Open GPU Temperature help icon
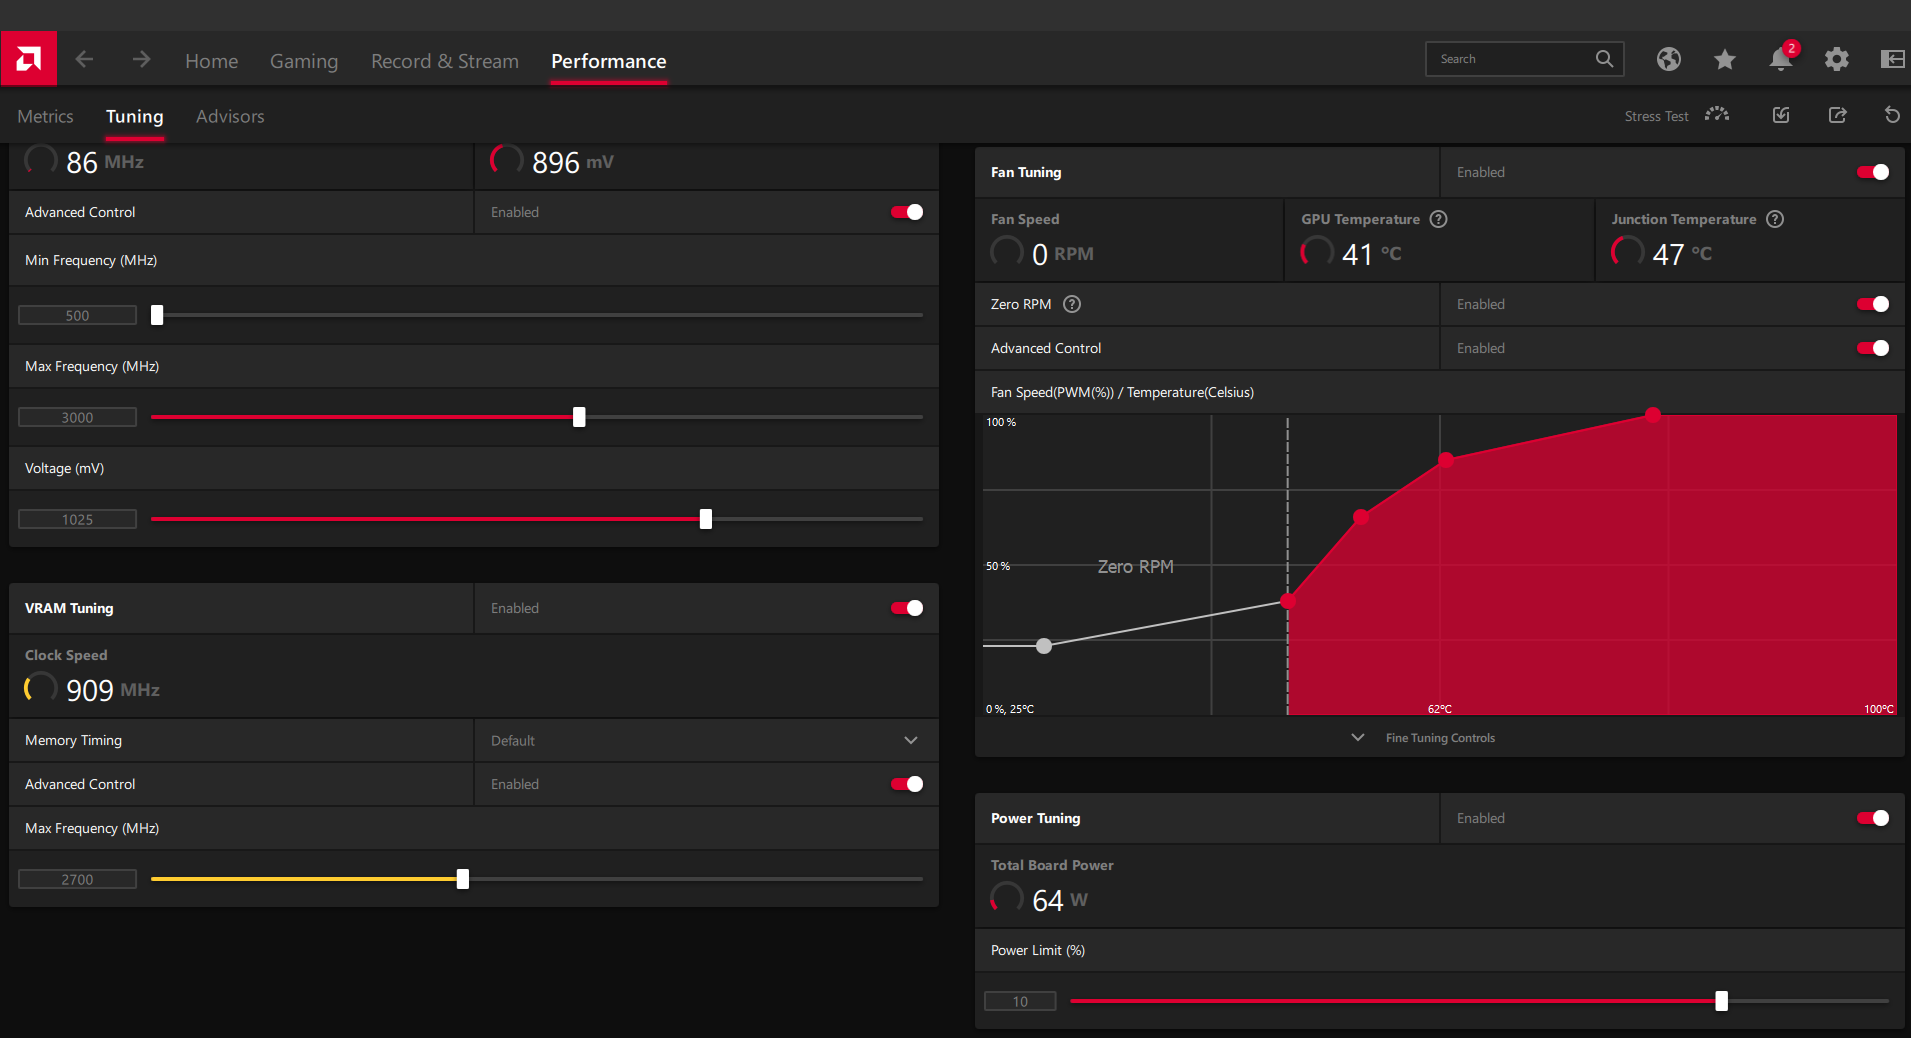1911x1038 pixels. (x=1439, y=219)
